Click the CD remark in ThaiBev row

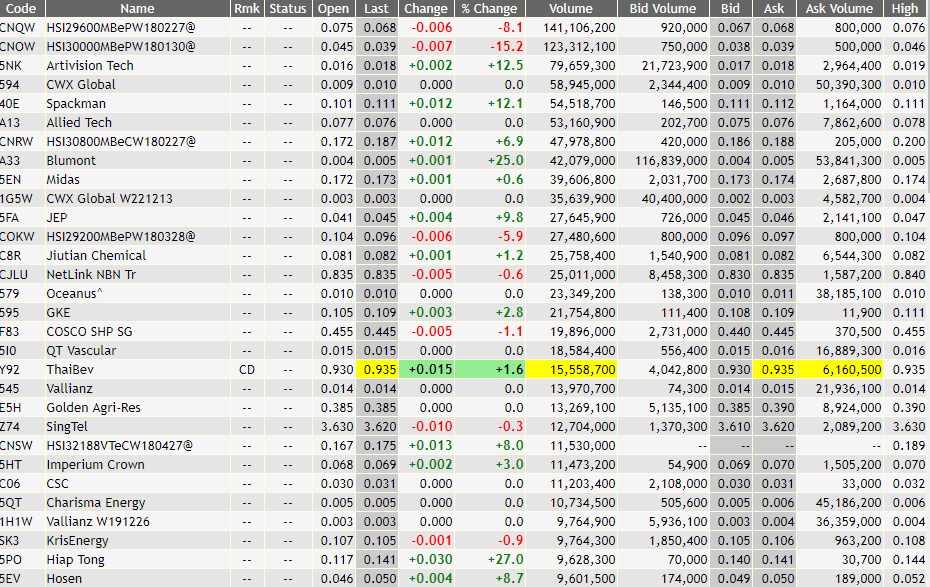(247, 369)
